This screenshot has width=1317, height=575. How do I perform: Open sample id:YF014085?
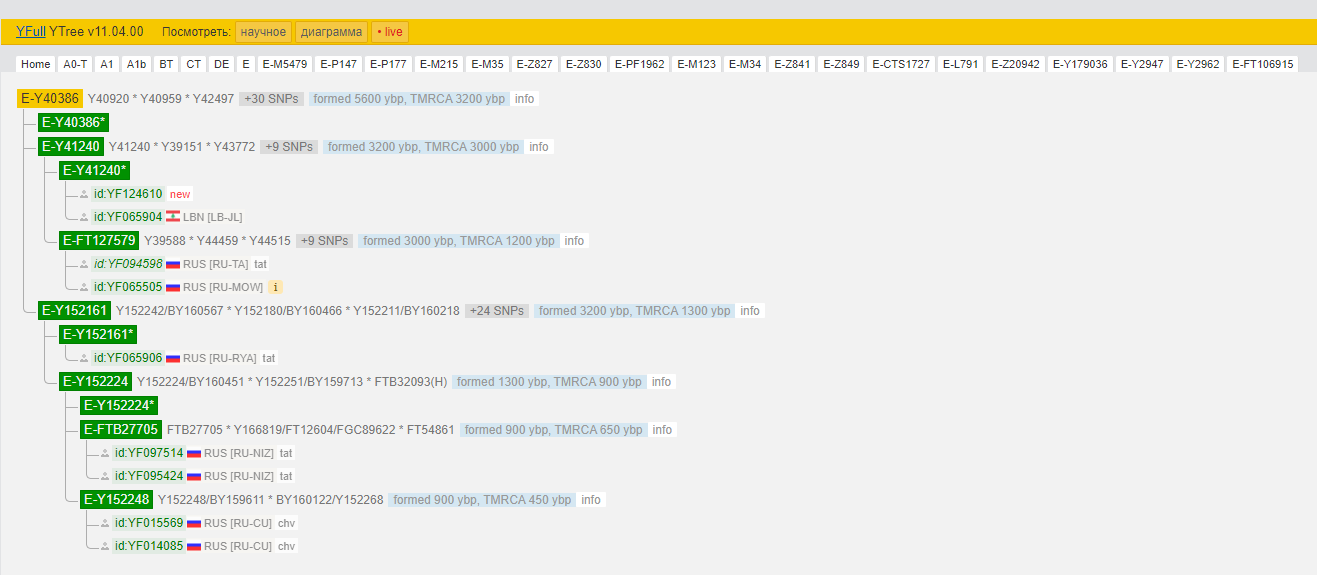pos(149,546)
